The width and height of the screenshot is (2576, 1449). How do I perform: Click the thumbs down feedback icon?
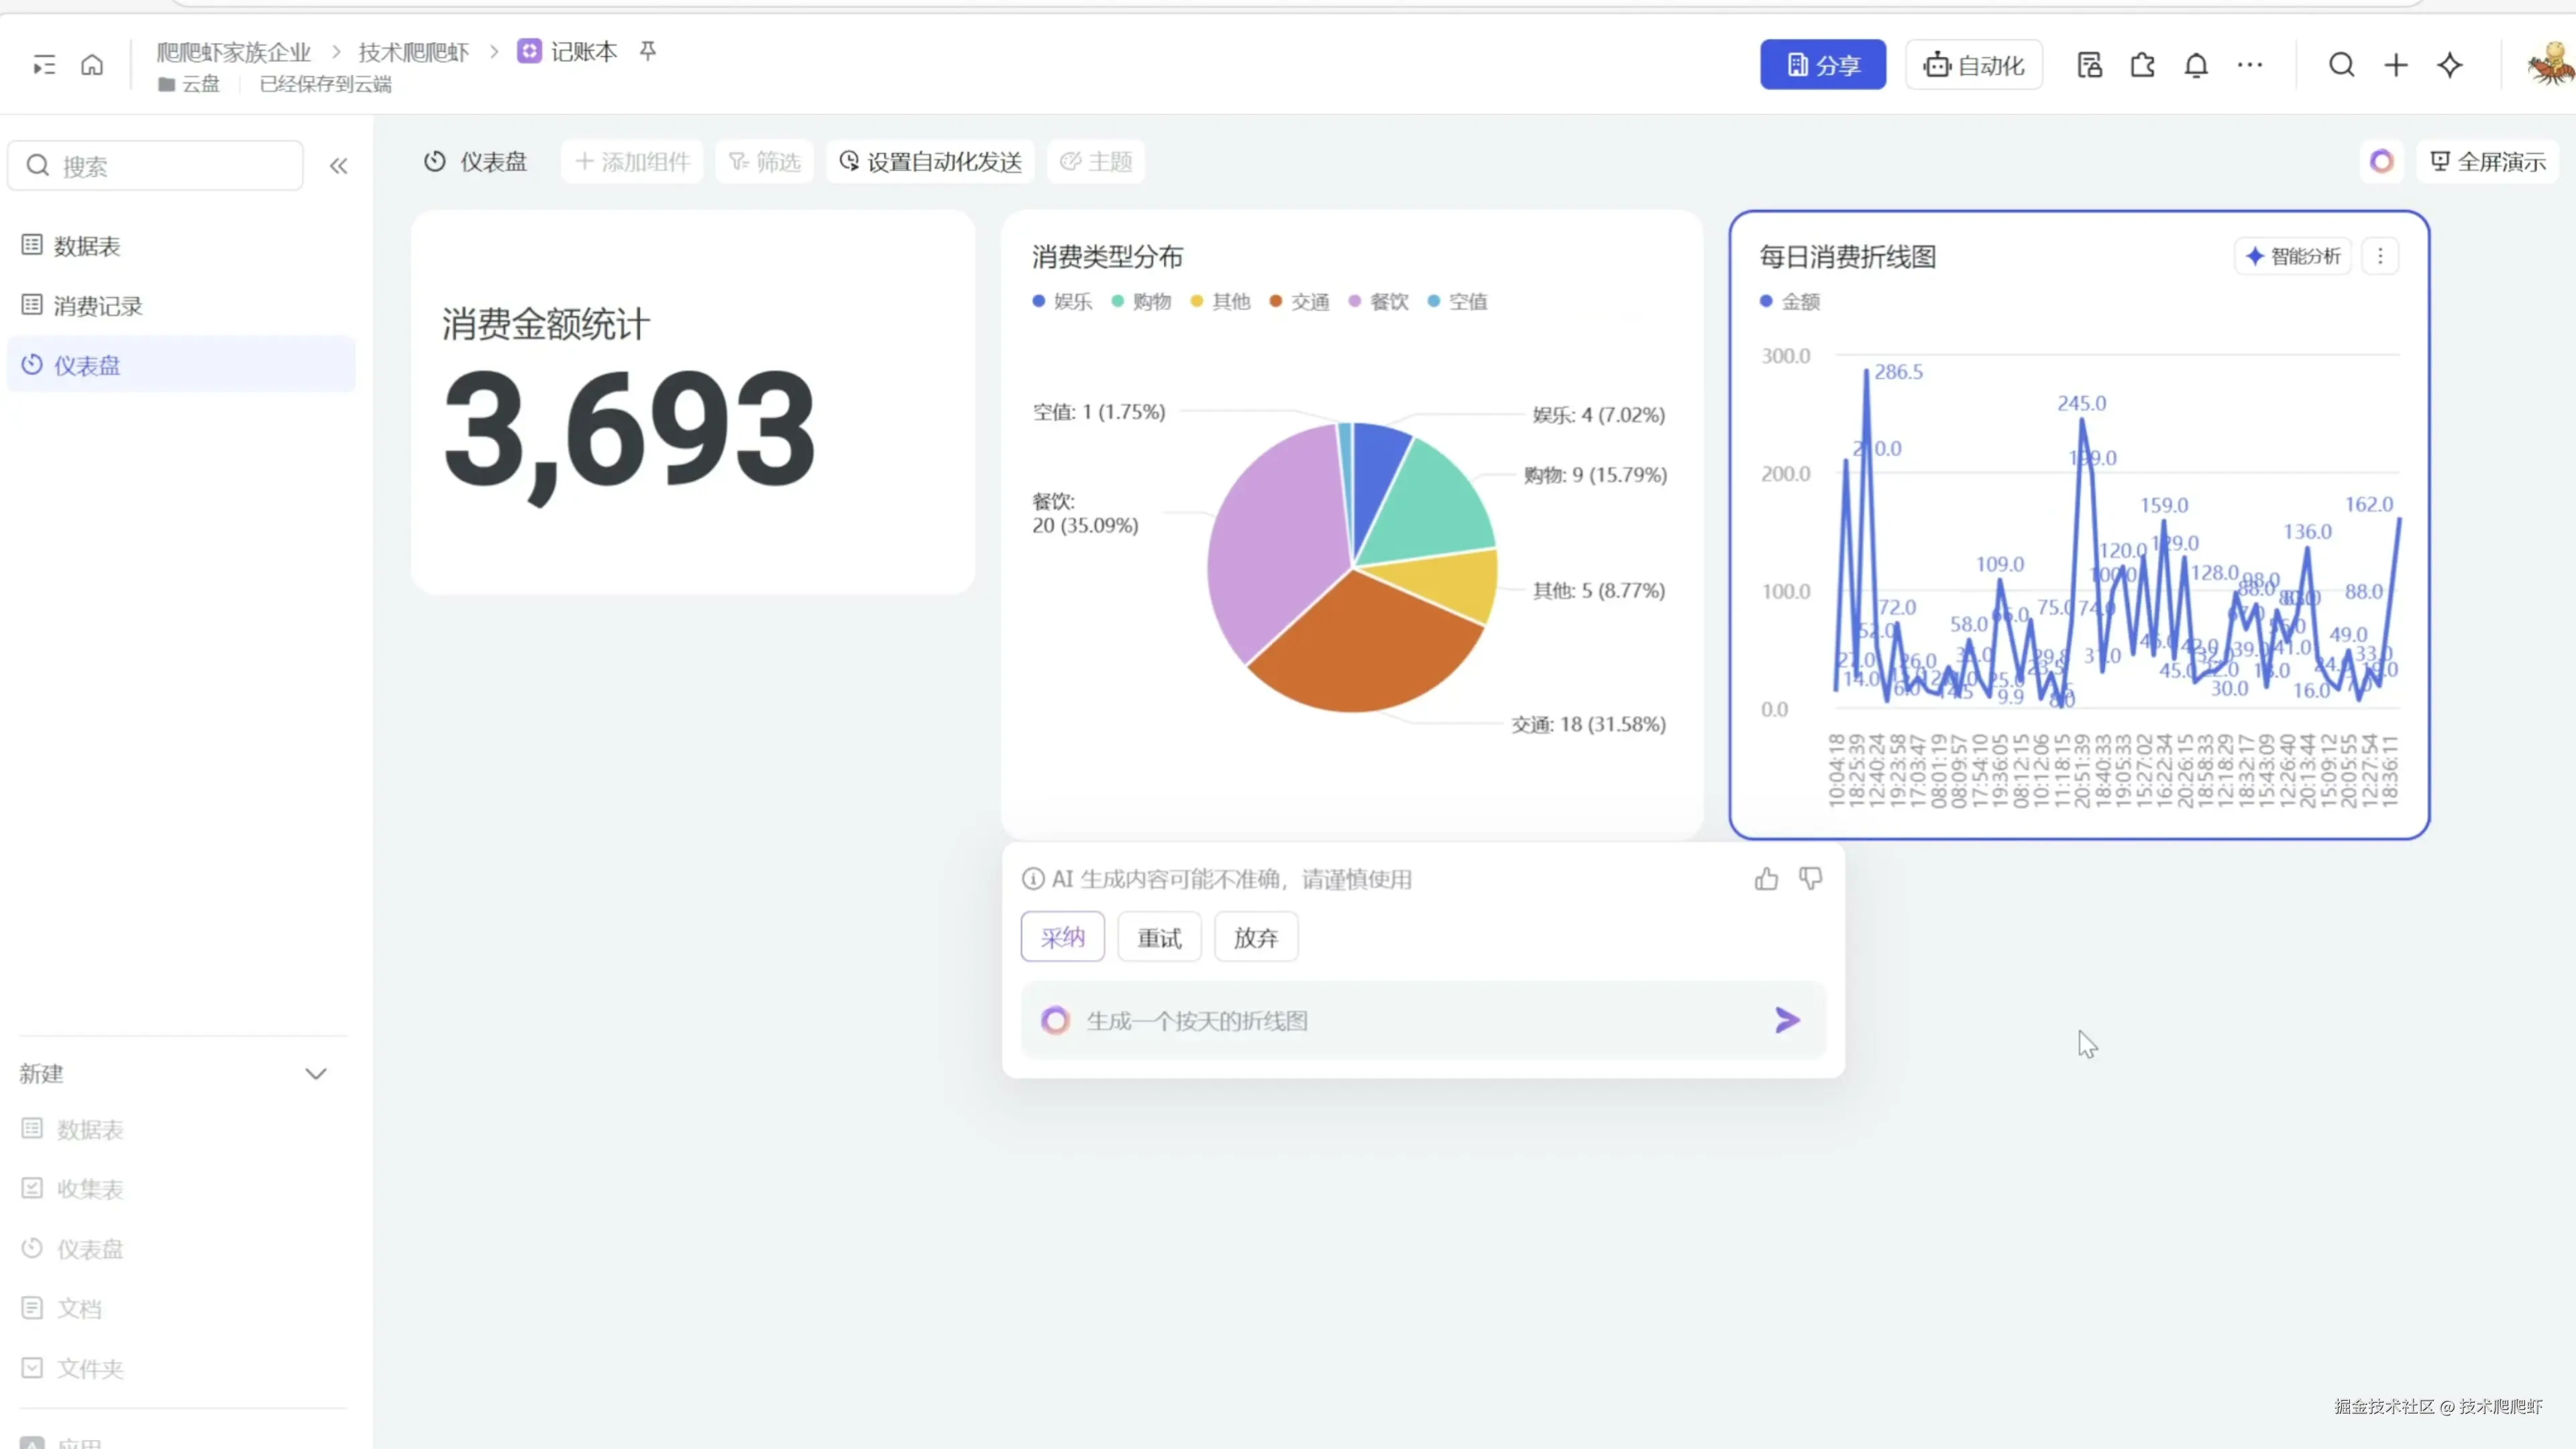(1810, 879)
